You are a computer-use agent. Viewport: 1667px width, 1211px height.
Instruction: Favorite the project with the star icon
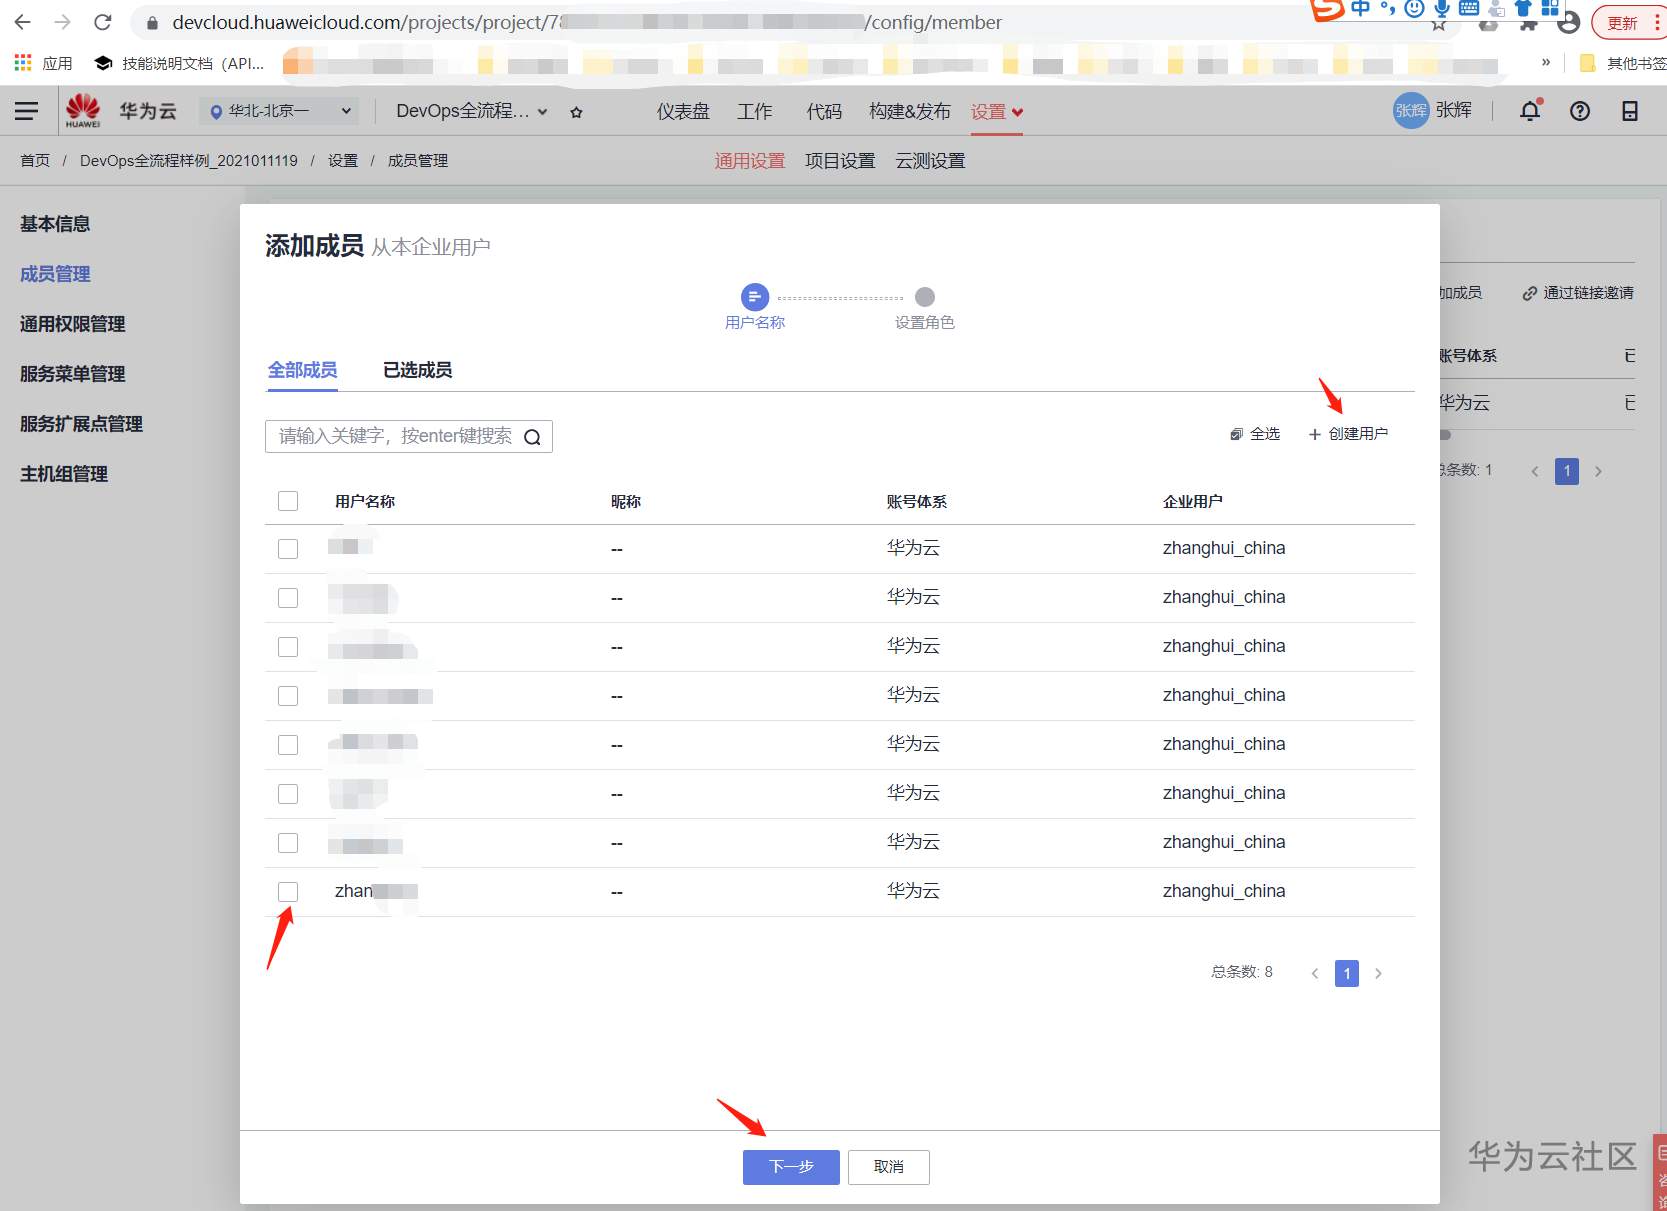[x=576, y=112]
